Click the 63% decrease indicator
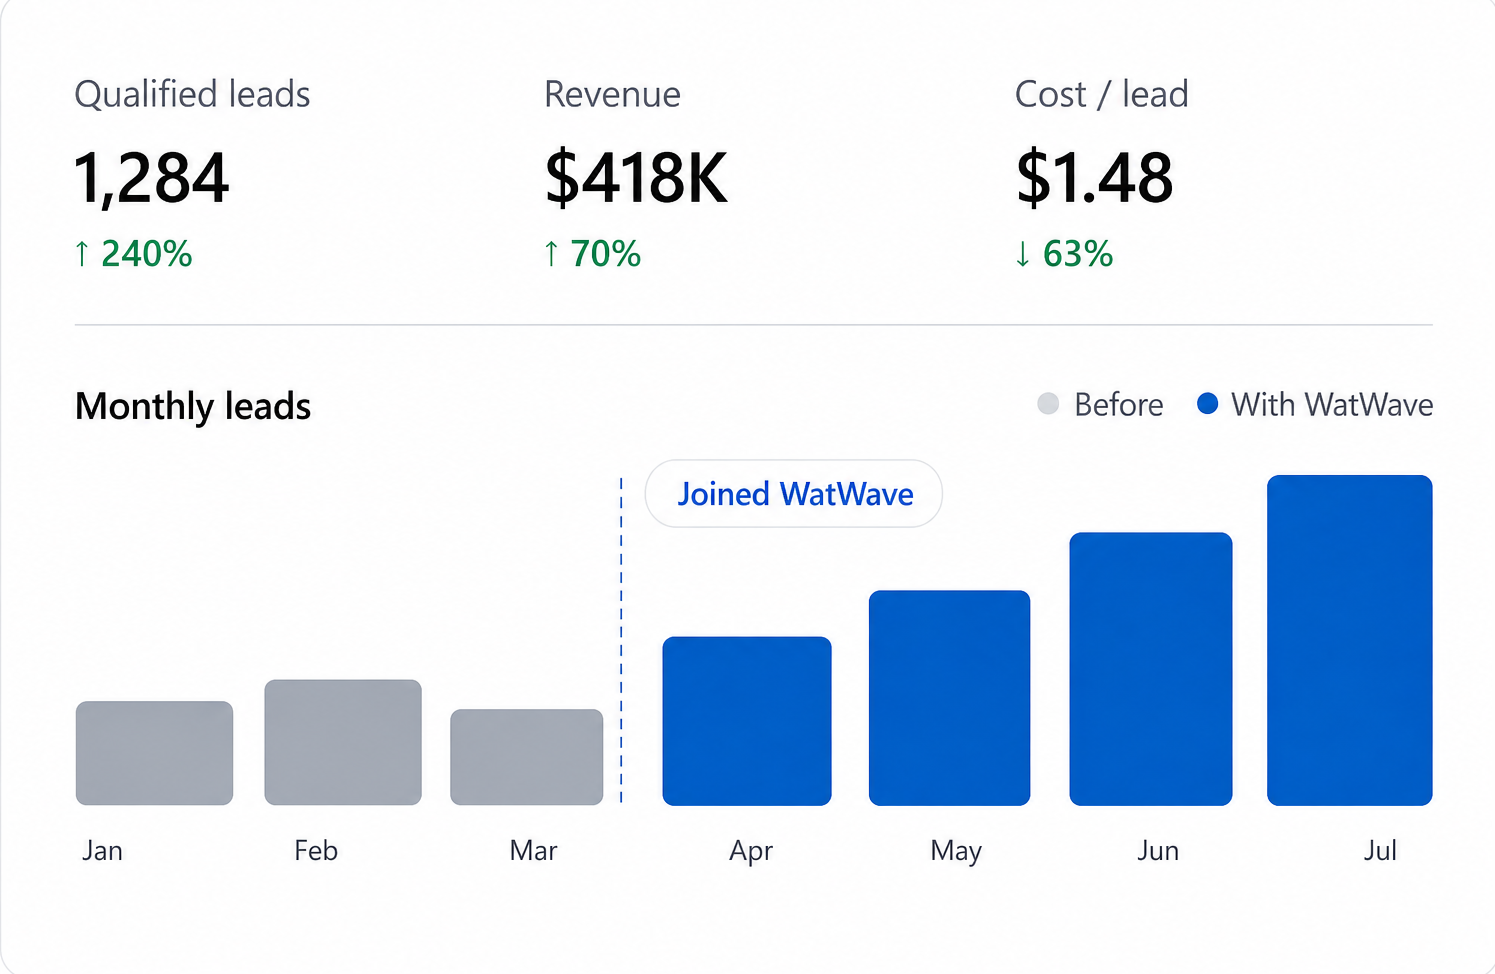This screenshot has width=1495, height=974. click(1064, 254)
